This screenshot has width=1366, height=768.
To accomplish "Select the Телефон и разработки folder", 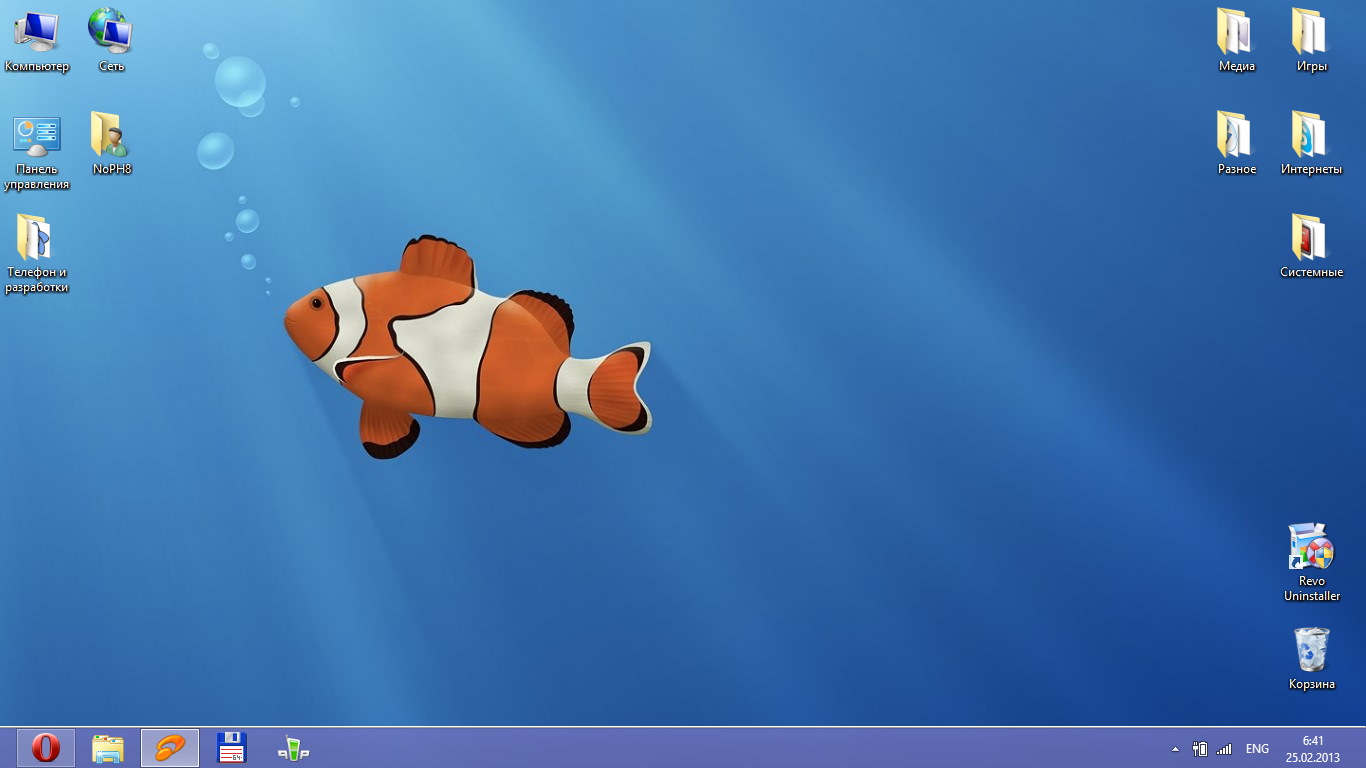I will [37, 254].
